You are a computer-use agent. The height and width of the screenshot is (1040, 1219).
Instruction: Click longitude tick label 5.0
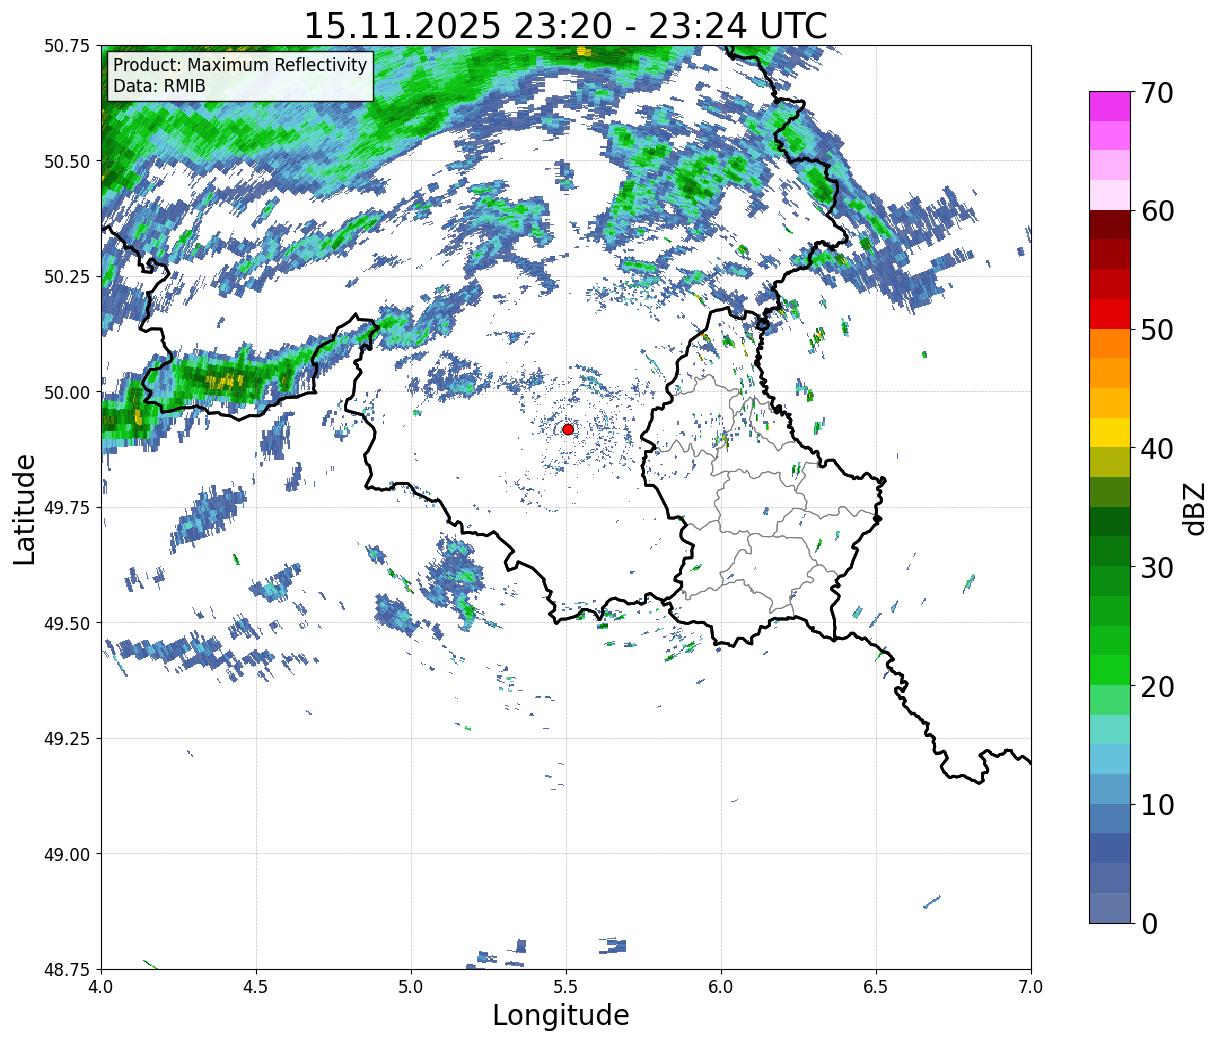411,986
